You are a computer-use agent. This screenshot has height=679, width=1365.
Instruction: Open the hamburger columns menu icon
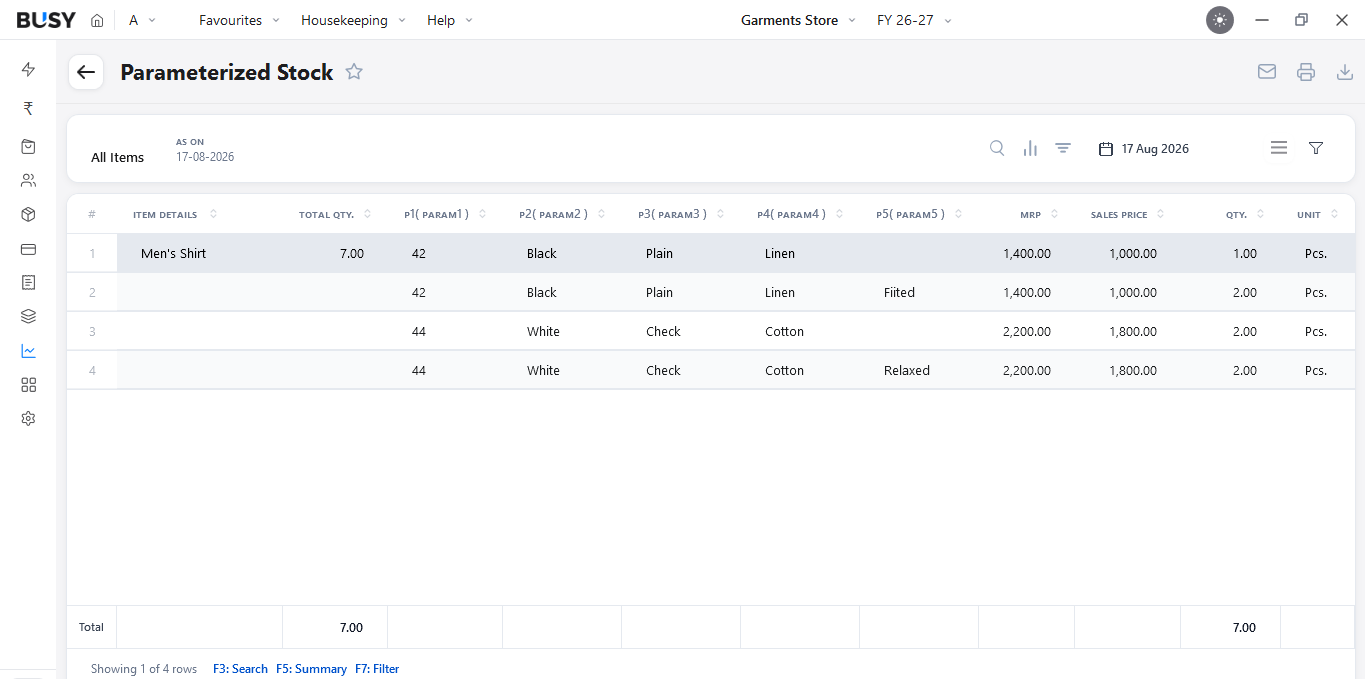tap(1279, 148)
